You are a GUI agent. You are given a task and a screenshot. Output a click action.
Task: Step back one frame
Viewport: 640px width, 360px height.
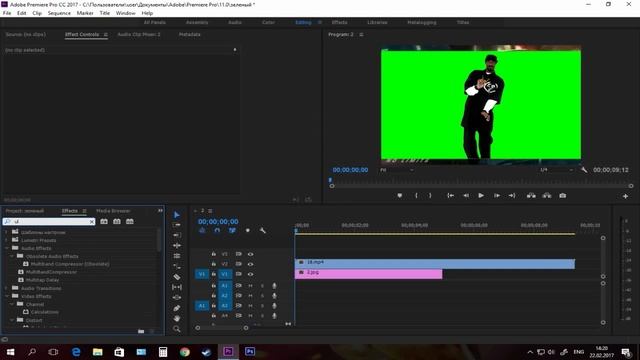(x=466, y=196)
